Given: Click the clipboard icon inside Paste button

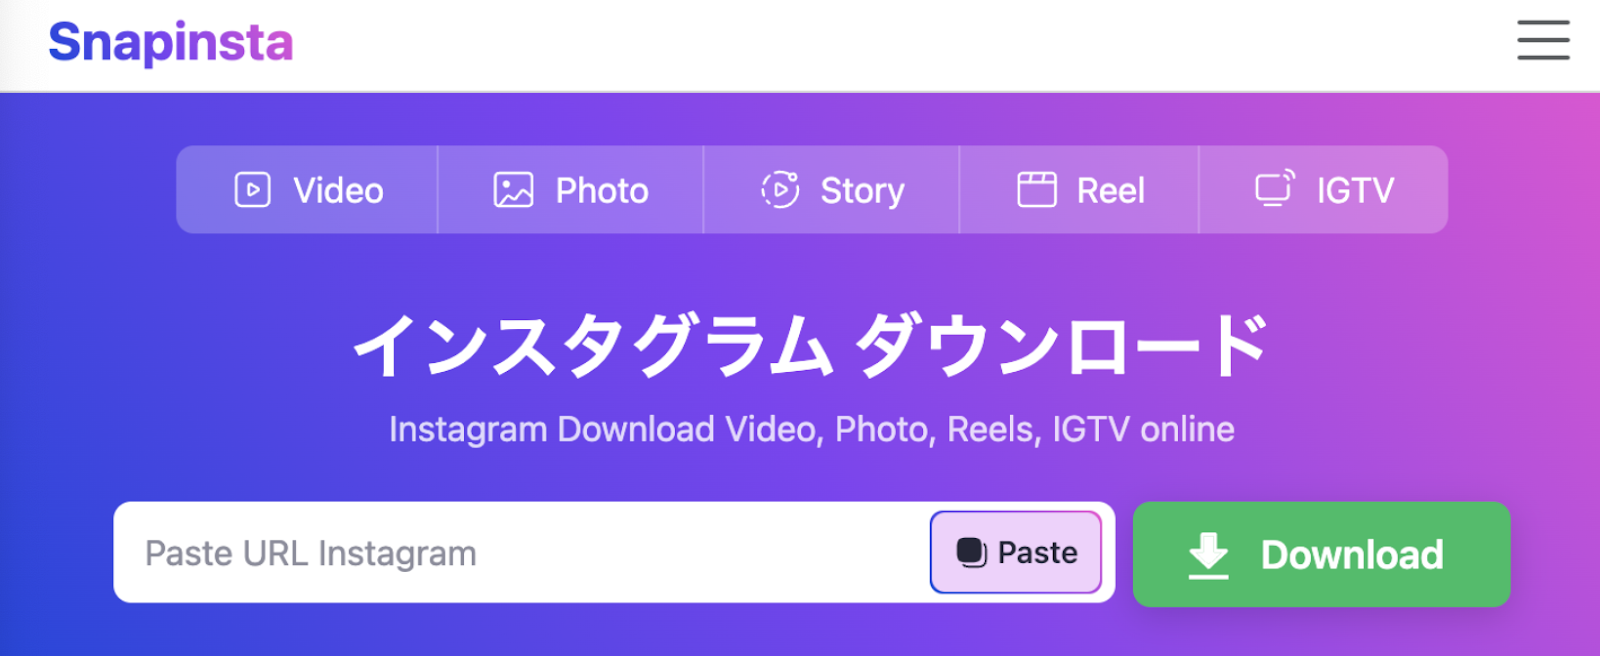Looking at the screenshot, I should tap(971, 552).
